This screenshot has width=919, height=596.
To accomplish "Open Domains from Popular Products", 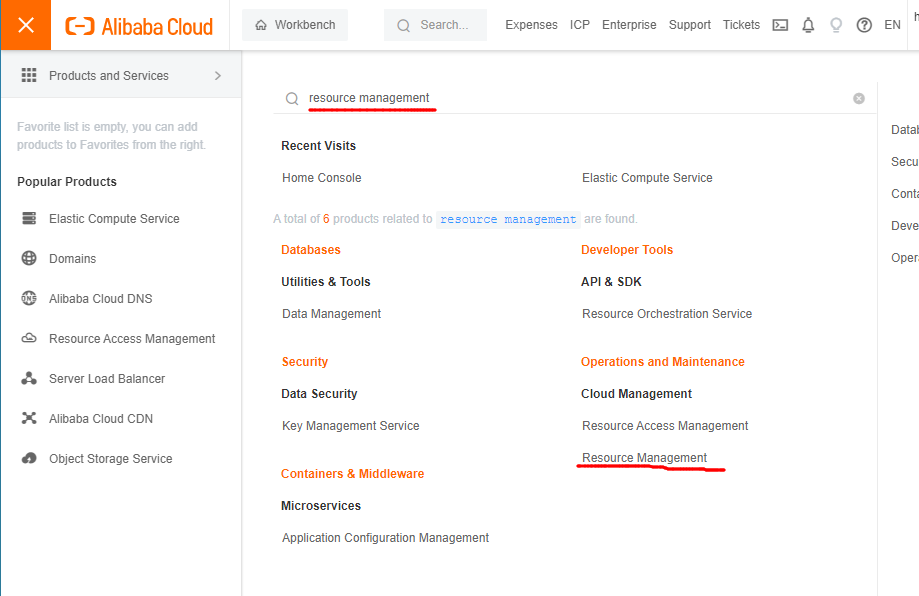I will coord(72,258).
